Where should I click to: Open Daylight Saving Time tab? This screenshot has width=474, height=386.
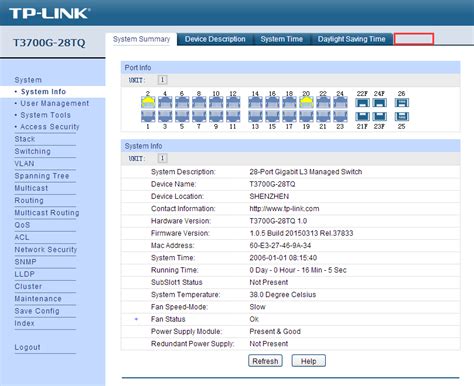351,39
